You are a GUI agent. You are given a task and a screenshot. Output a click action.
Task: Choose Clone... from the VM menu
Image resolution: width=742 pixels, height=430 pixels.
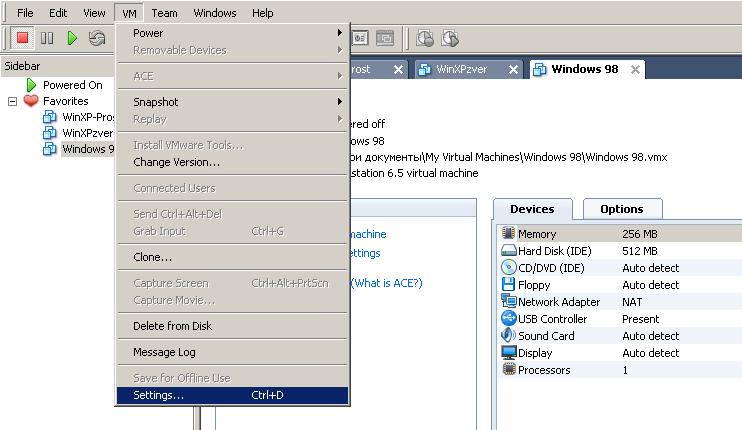point(232,257)
